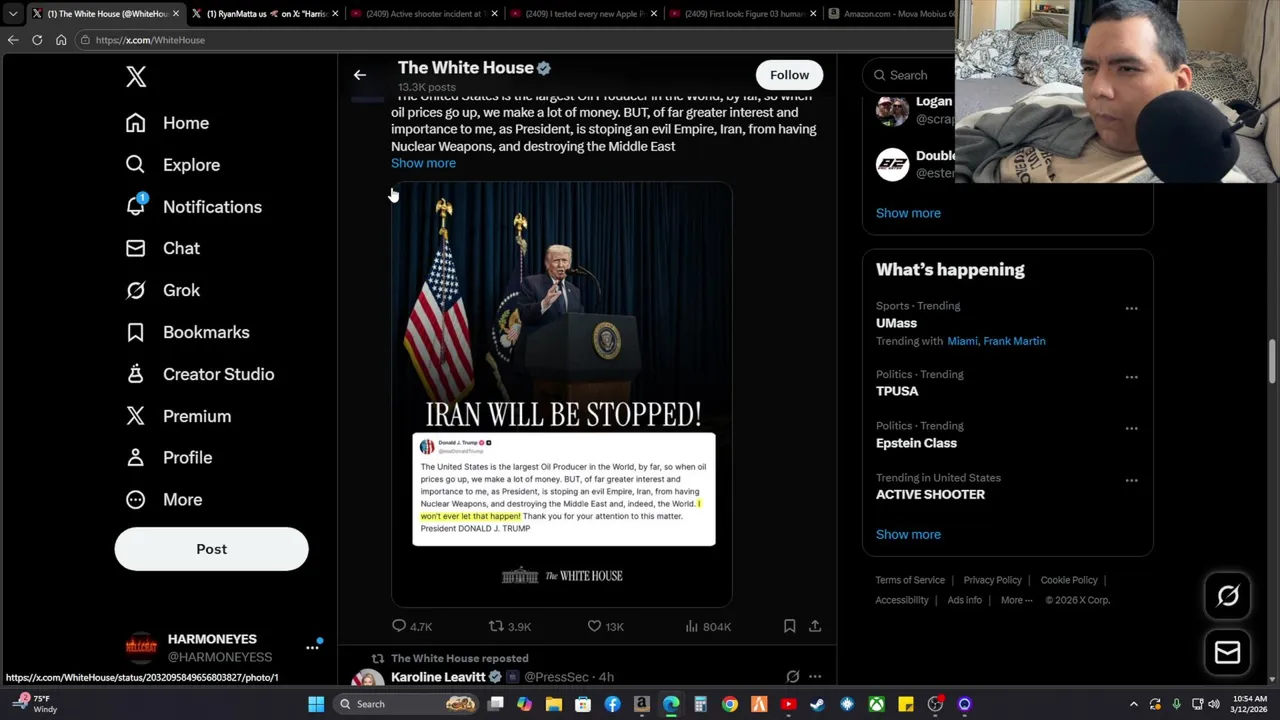1280x720 pixels.
Task: Open Ads info footer link
Action: (965, 600)
